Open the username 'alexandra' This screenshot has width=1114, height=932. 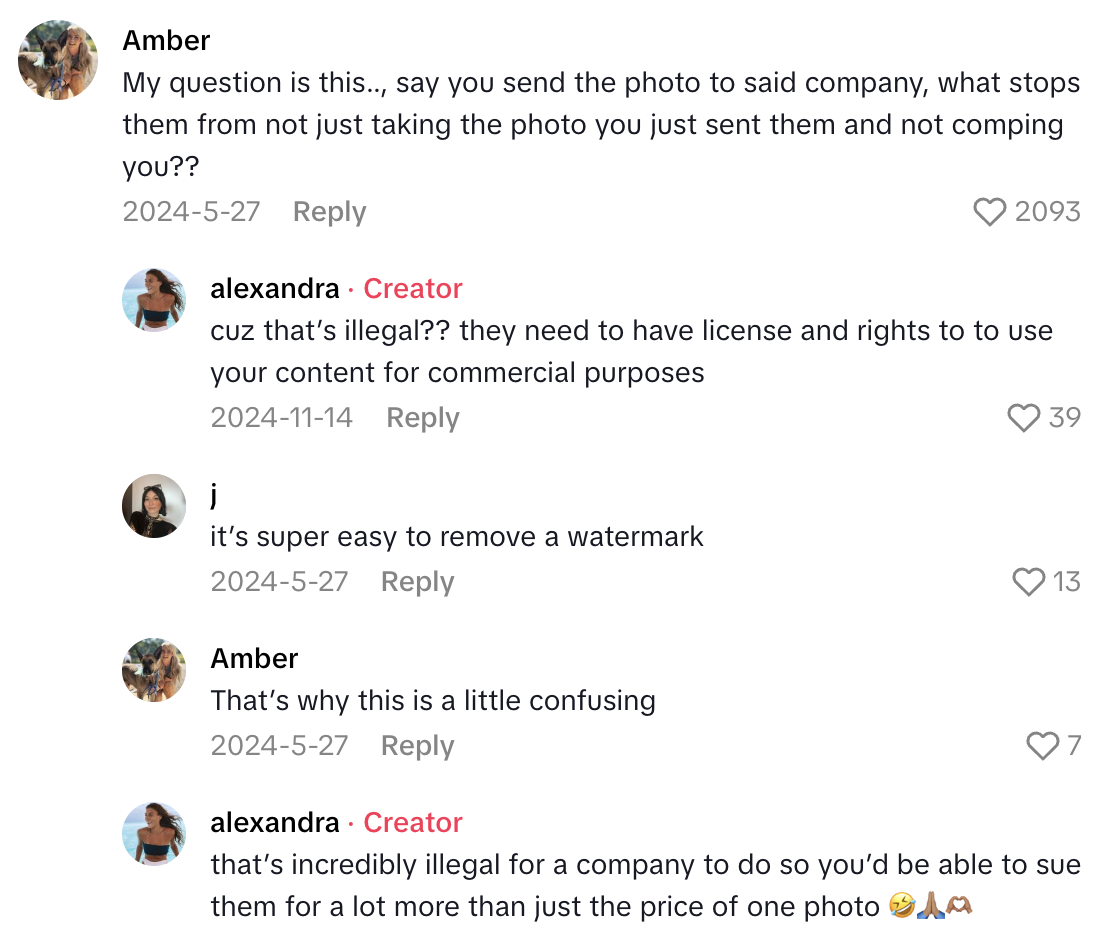coord(275,288)
